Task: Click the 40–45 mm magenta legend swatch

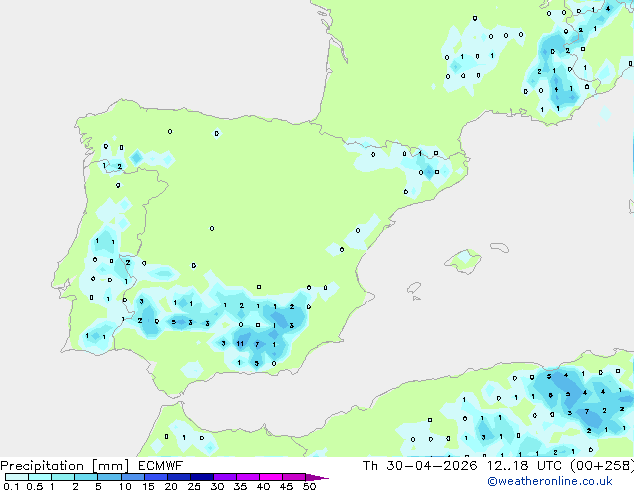Action: coord(271,477)
